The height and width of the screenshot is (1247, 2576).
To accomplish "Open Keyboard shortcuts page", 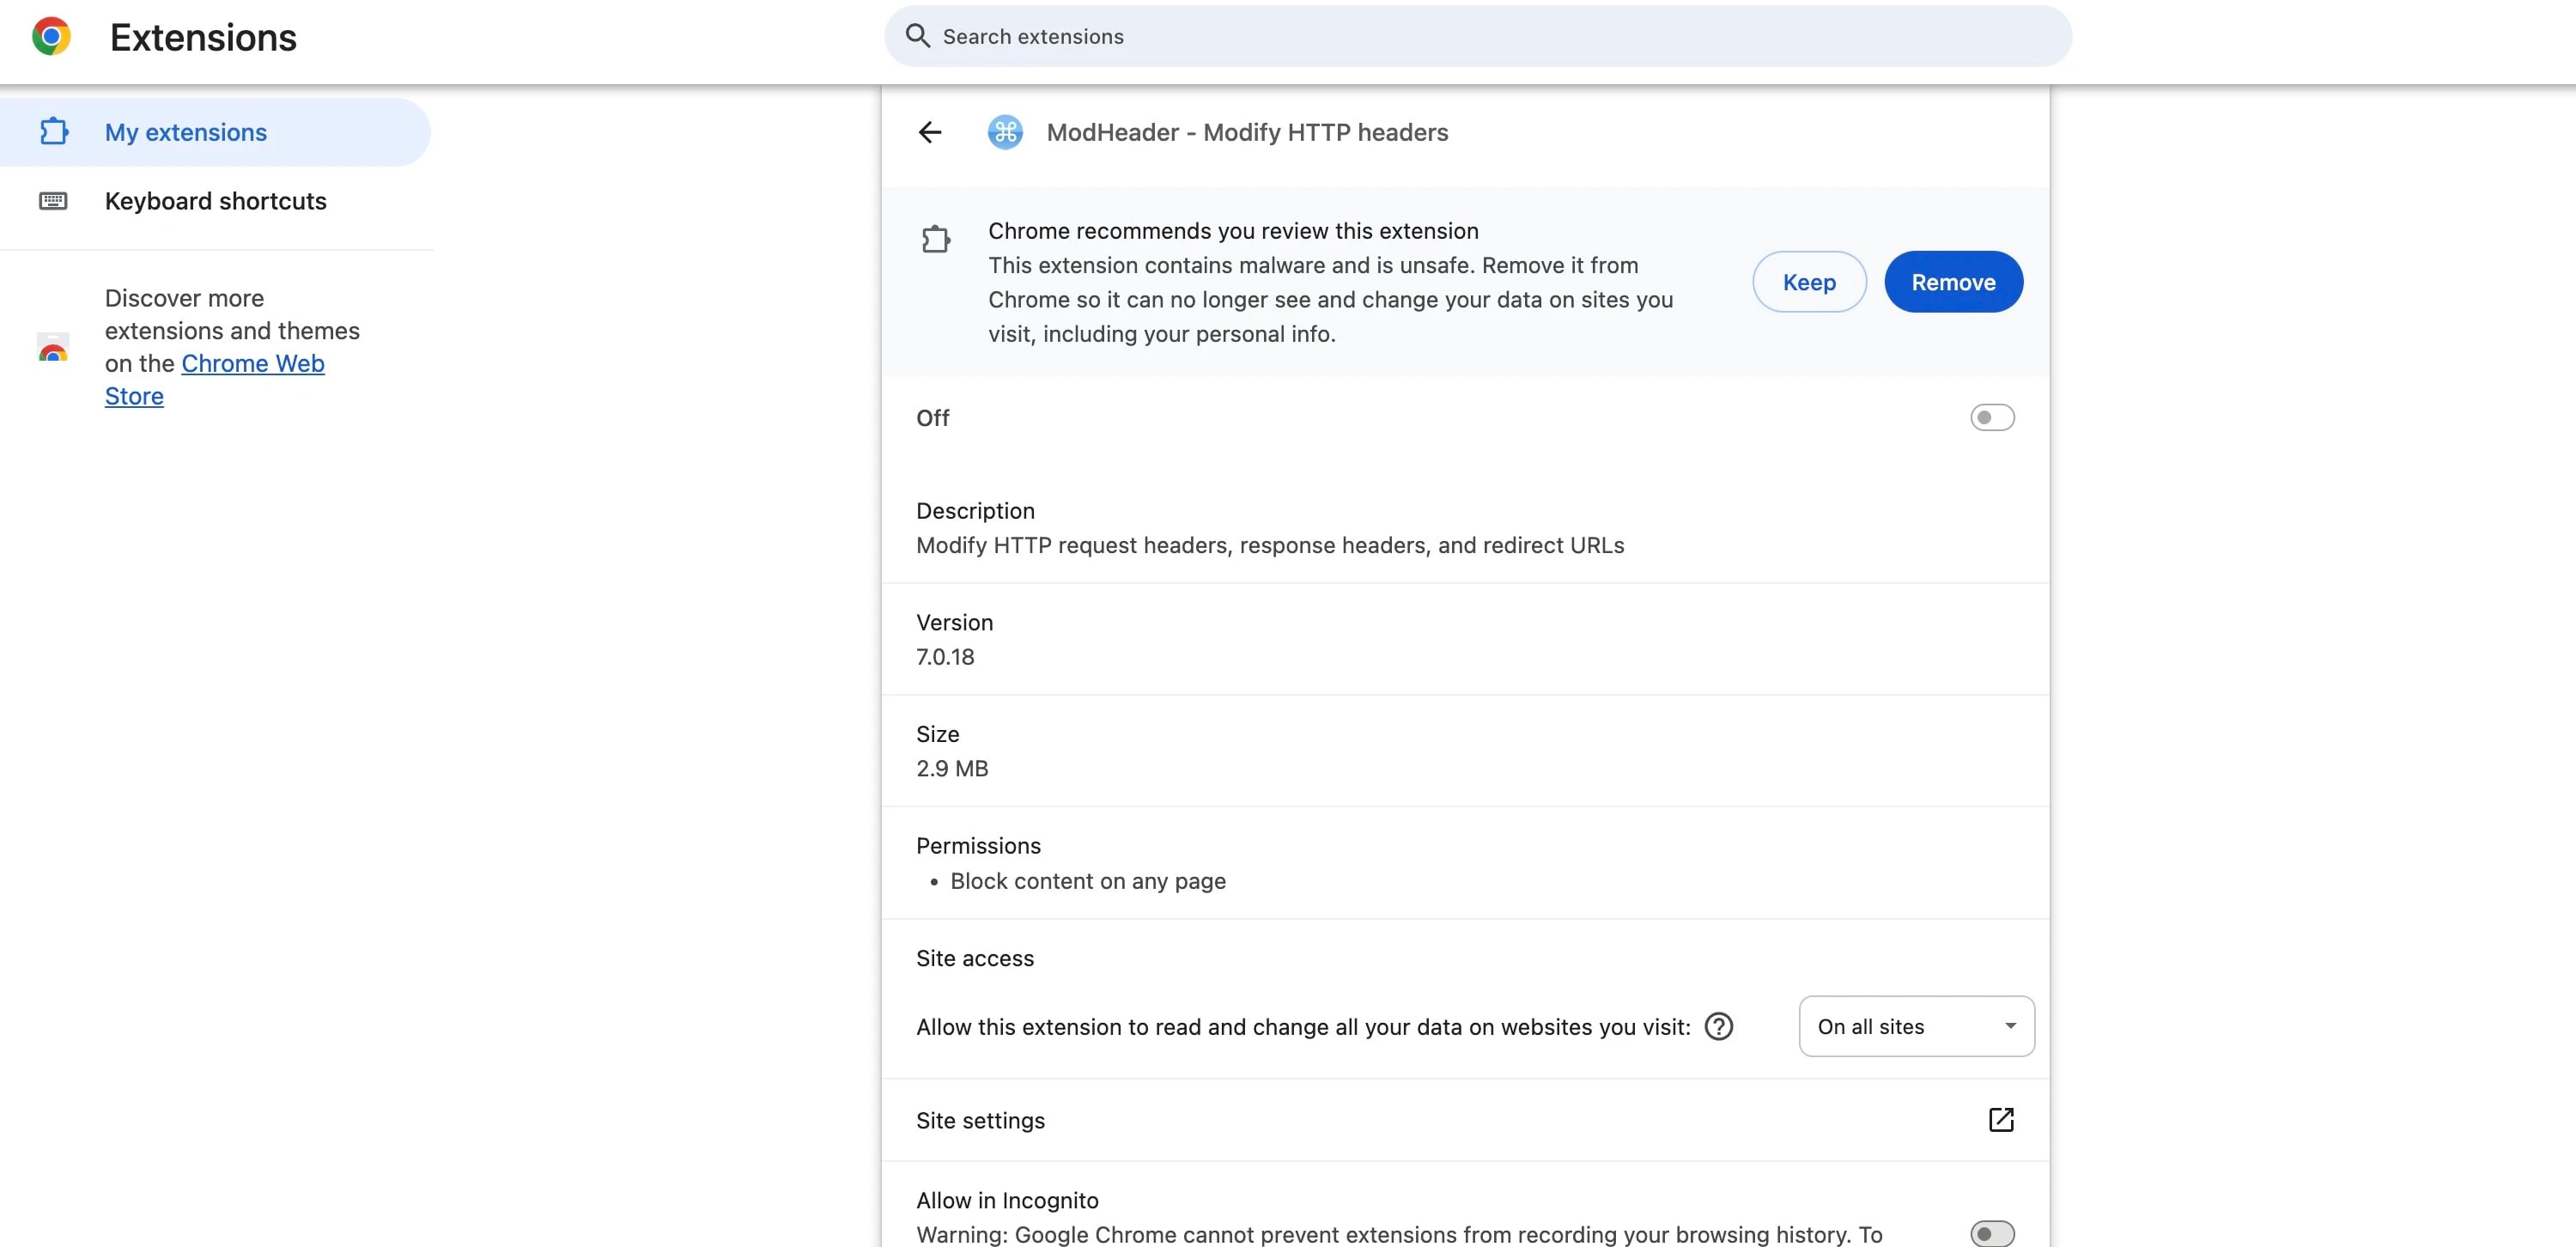I will 215,201.
